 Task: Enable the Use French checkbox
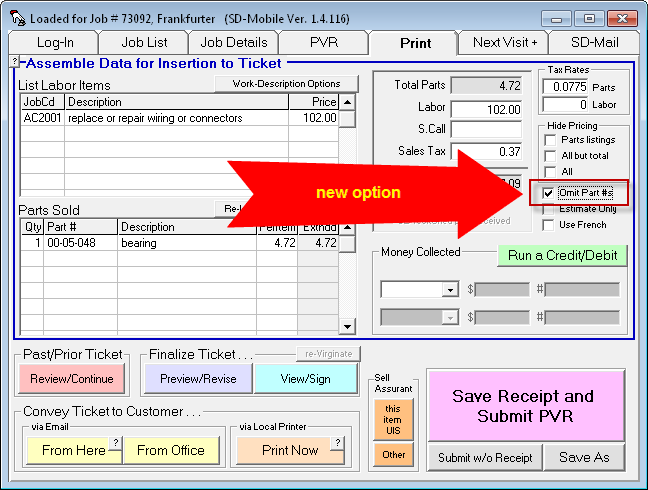click(549, 225)
